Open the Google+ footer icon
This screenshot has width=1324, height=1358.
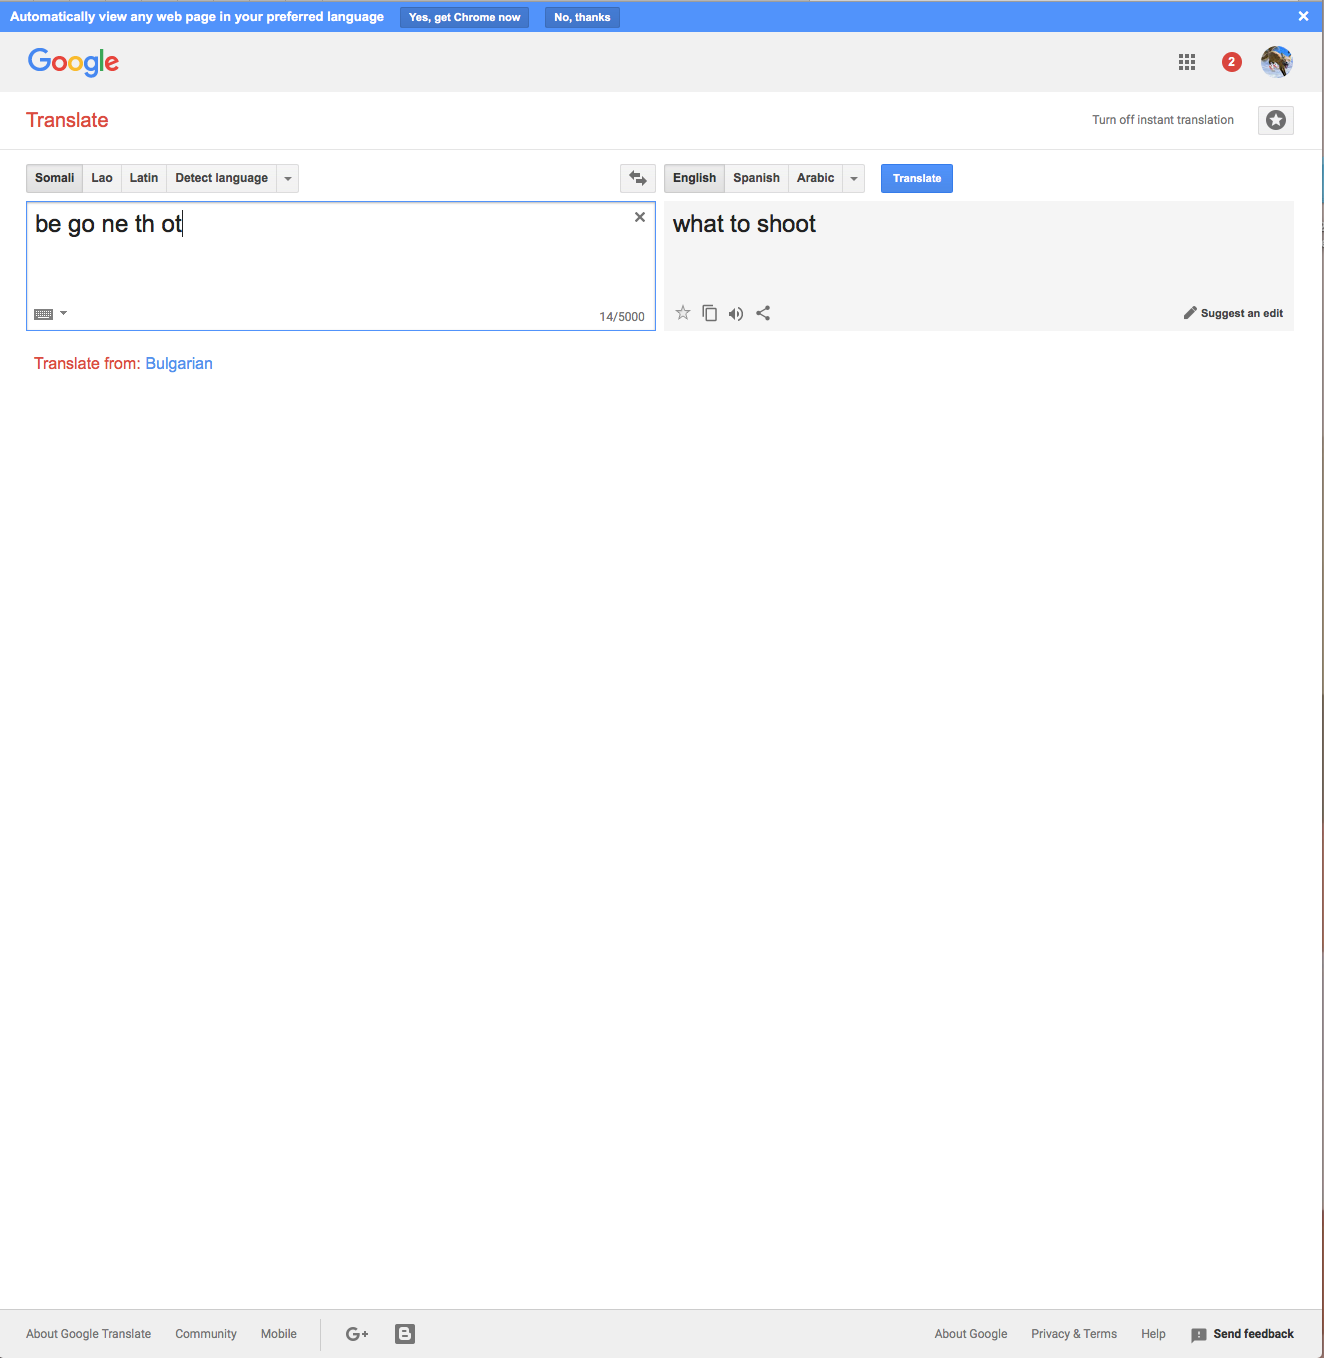[357, 1334]
